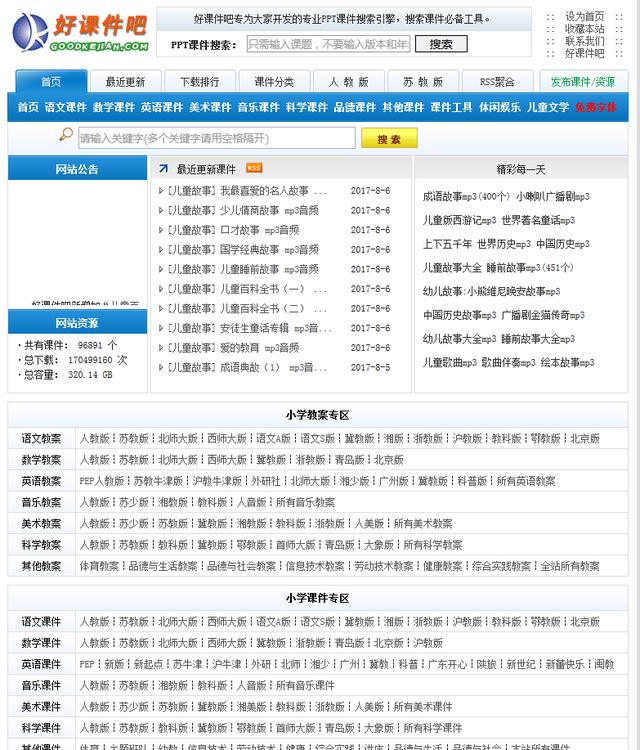Viewport: 640px width, 750px height.
Task: Click 收藏本站 link
Action: (x=585, y=29)
